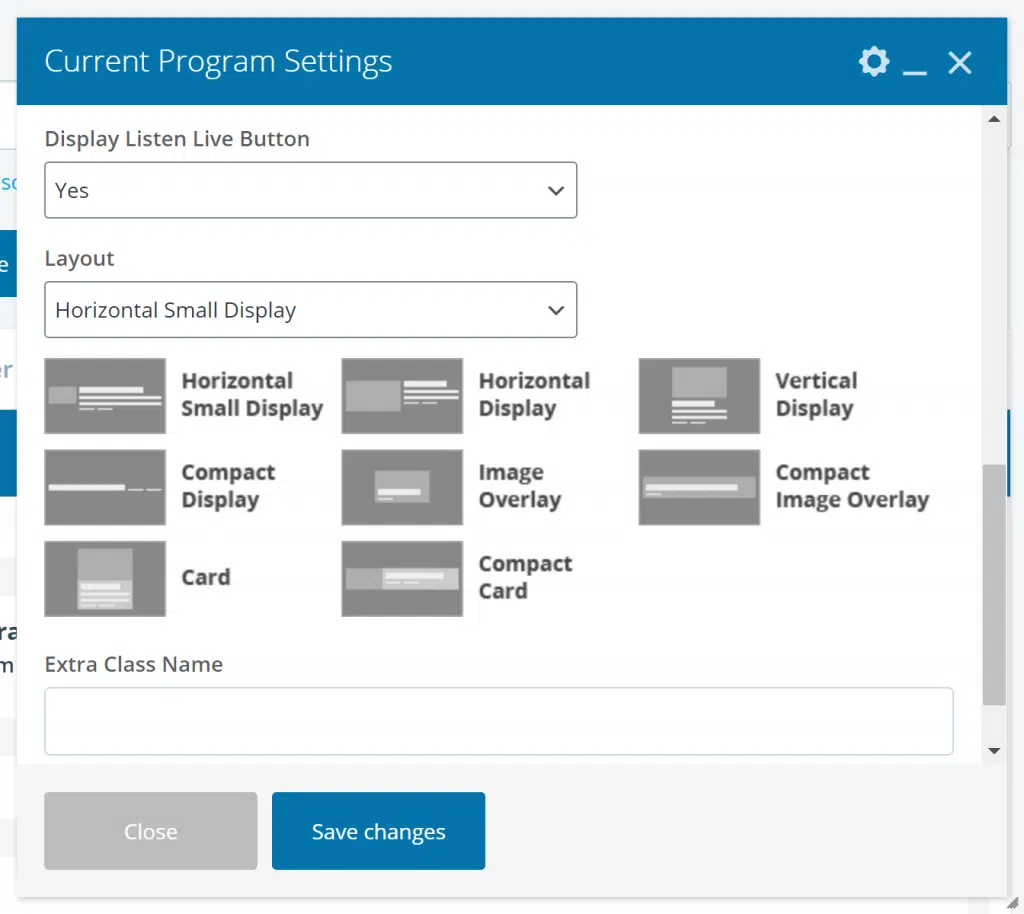Click the vertical scrollbar thumb
The image size is (1024, 914).
pos(994,585)
